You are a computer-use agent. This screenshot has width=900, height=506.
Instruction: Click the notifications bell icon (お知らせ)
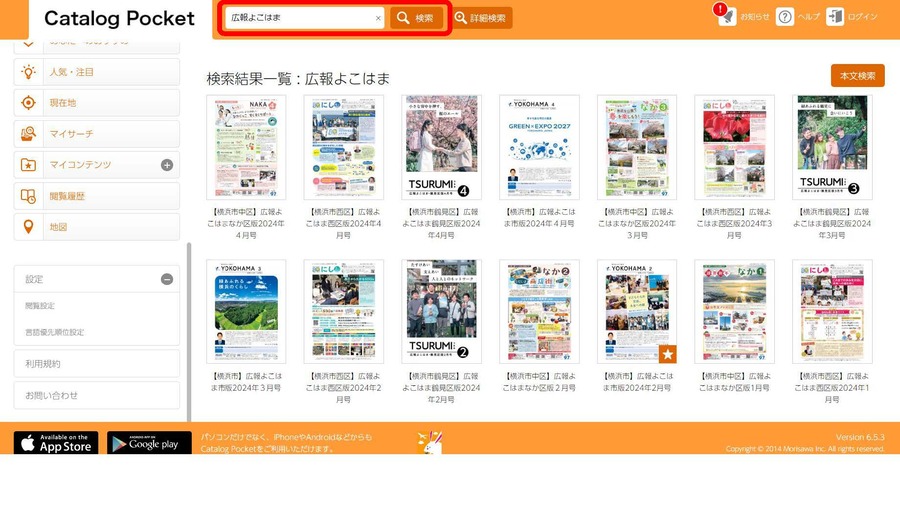pyautogui.click(x=727, y=17)
